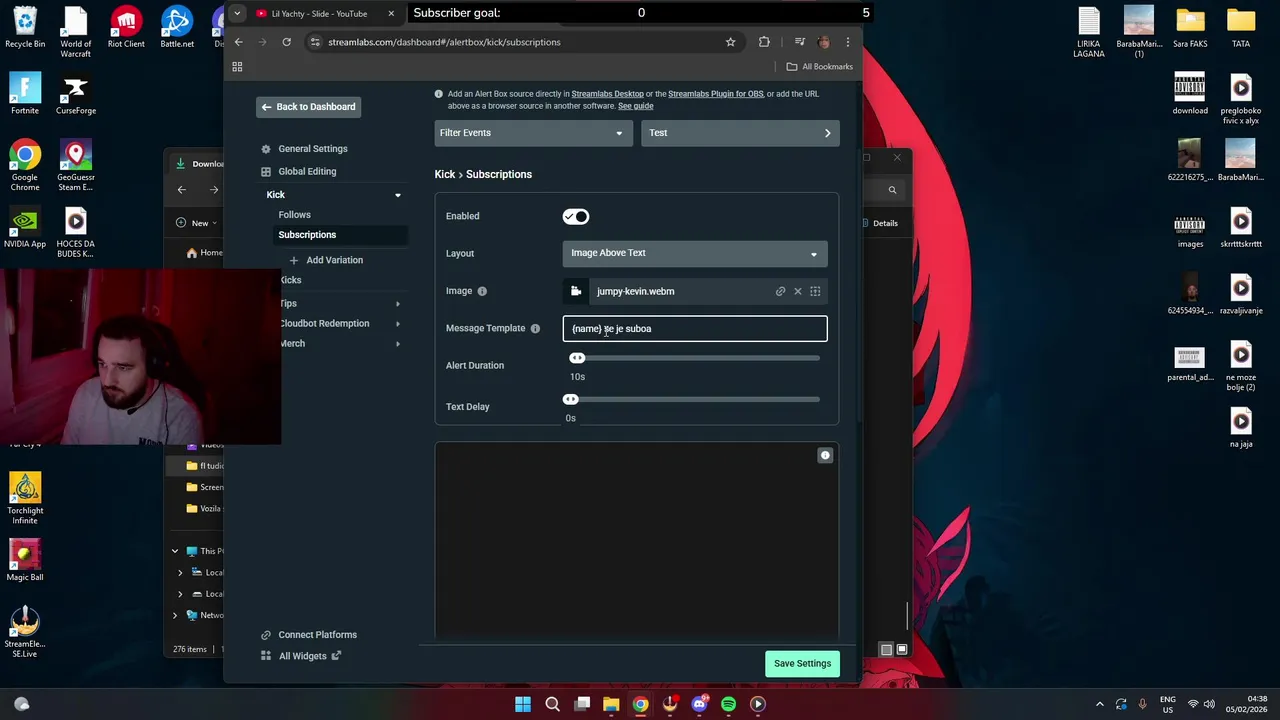View site information icon in address bar
Viewport: 1280px width, 720px height.
315,42
